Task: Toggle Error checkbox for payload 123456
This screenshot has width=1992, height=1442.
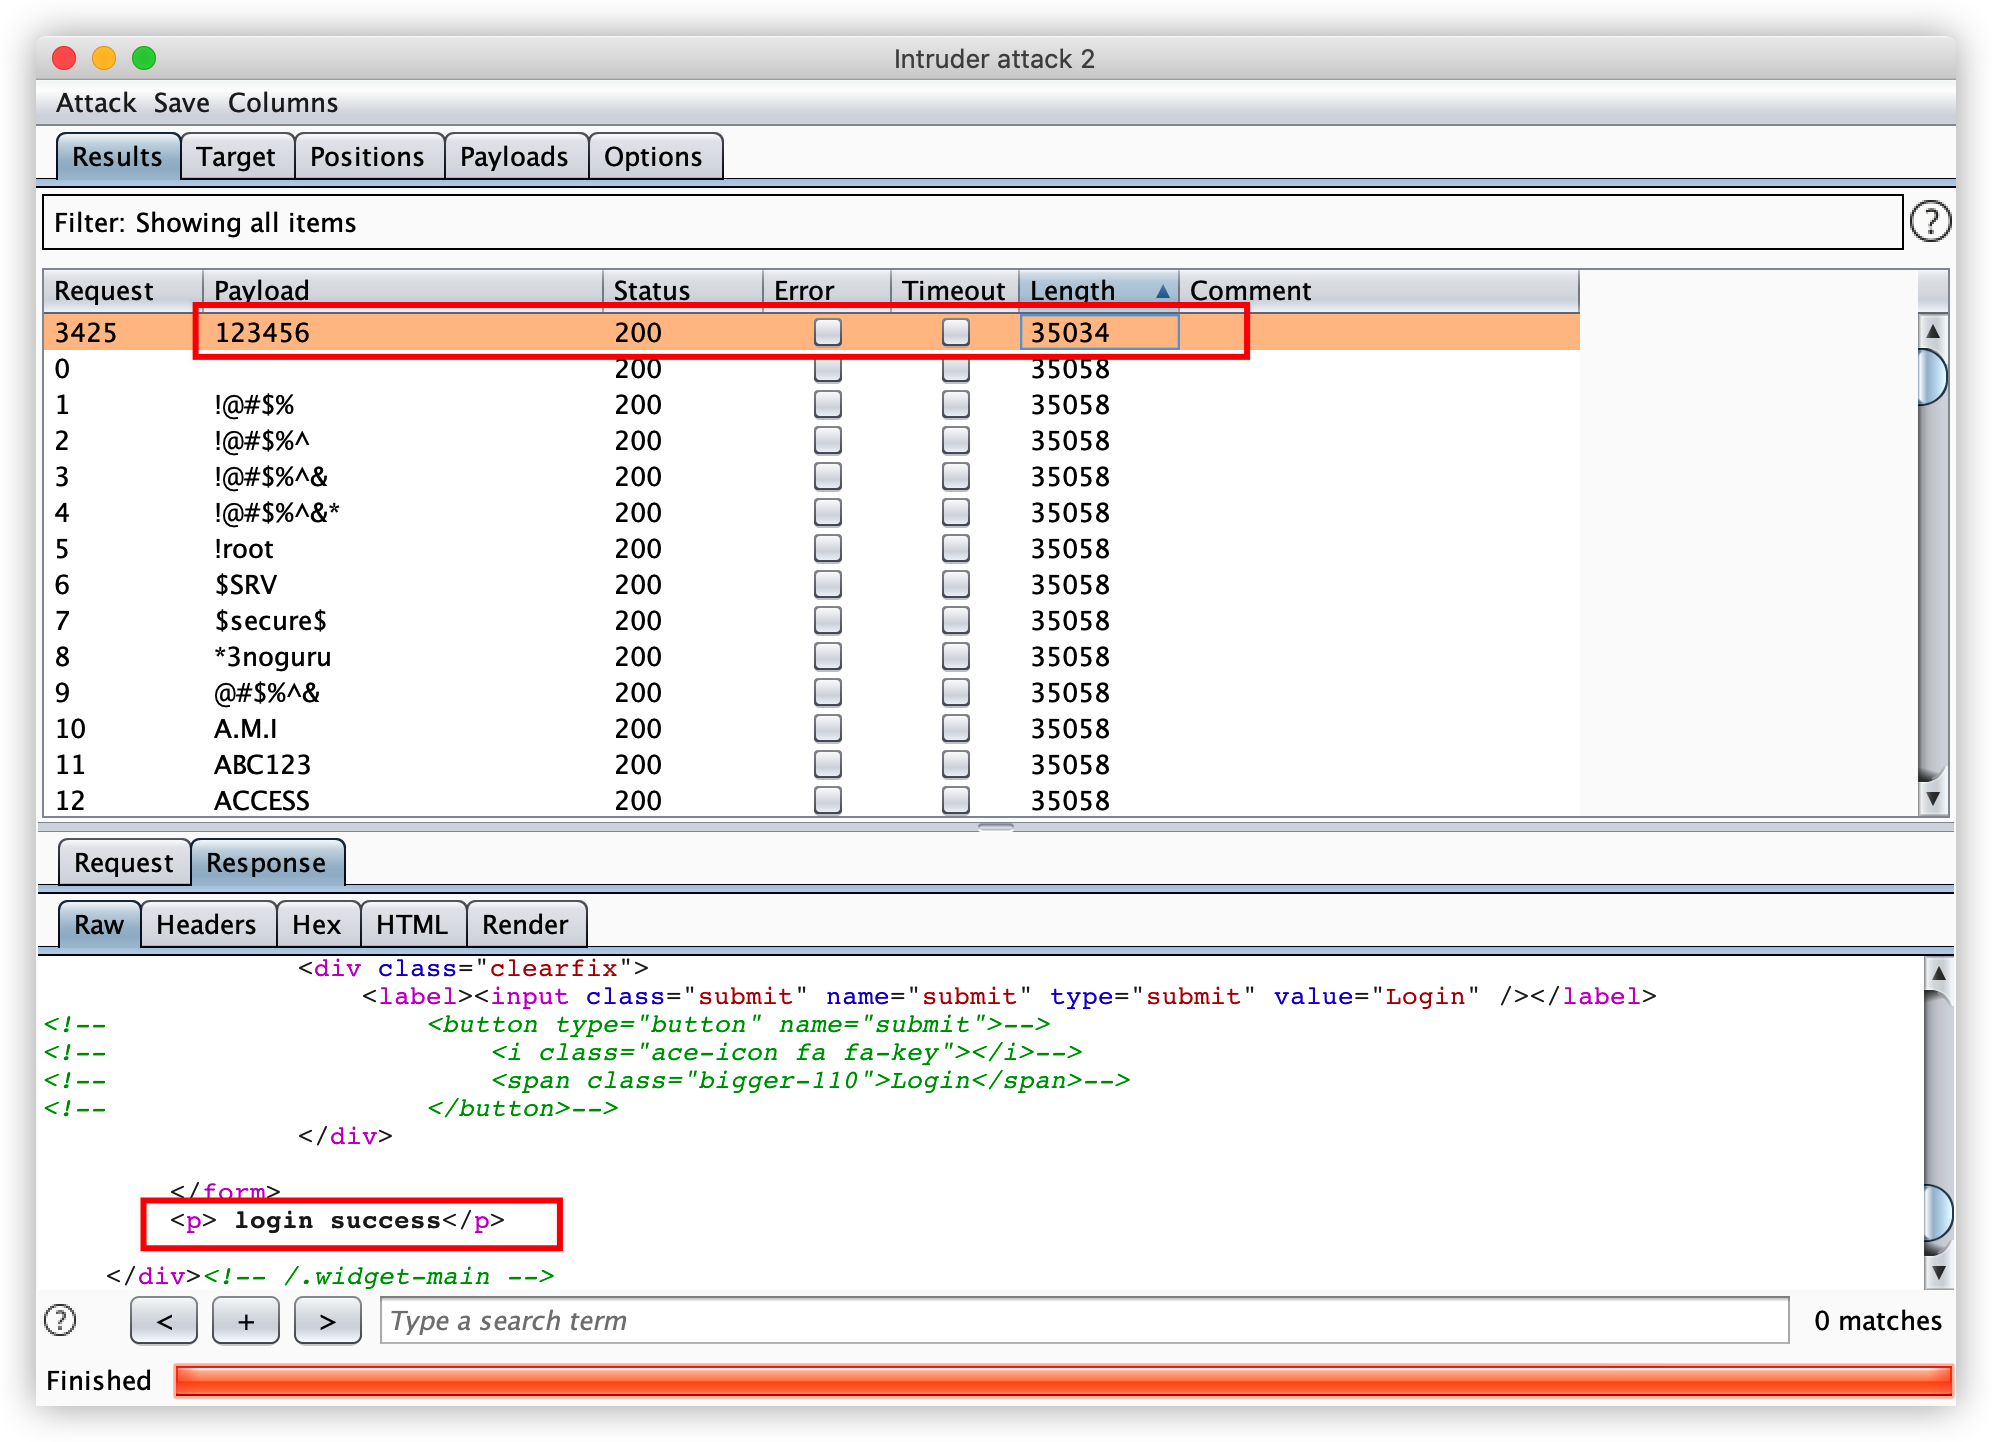Action: click(827, 332)
